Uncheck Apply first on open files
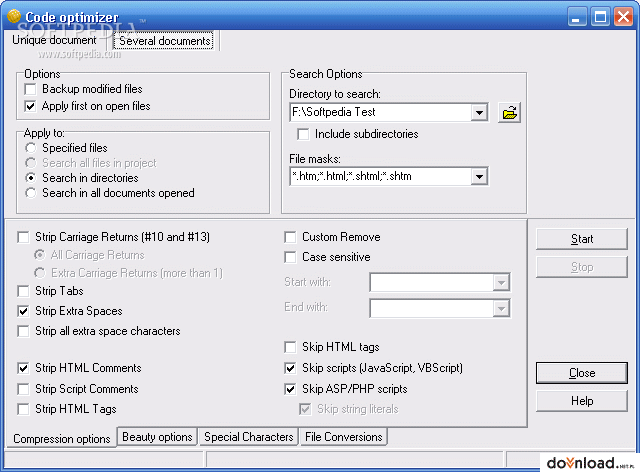Viewport: 640px width, 472px height. [x=30, y=106]
